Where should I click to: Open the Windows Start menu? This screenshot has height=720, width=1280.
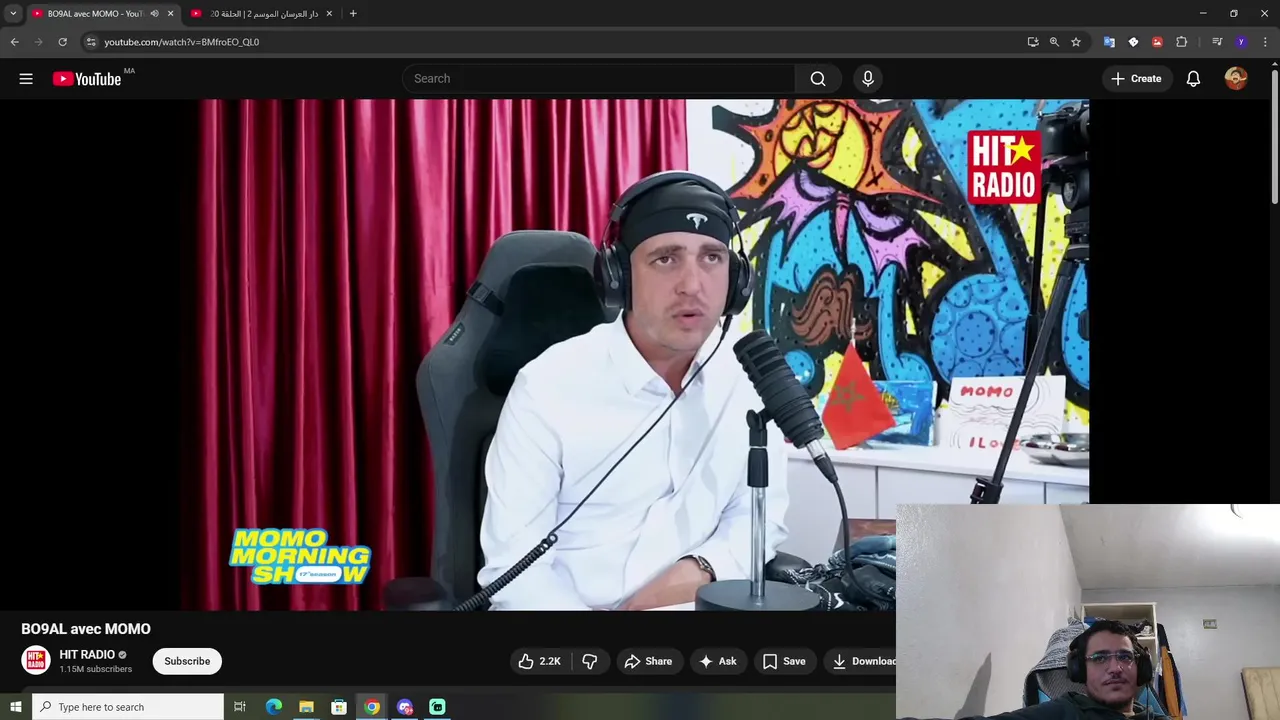[x=15, y=707]
